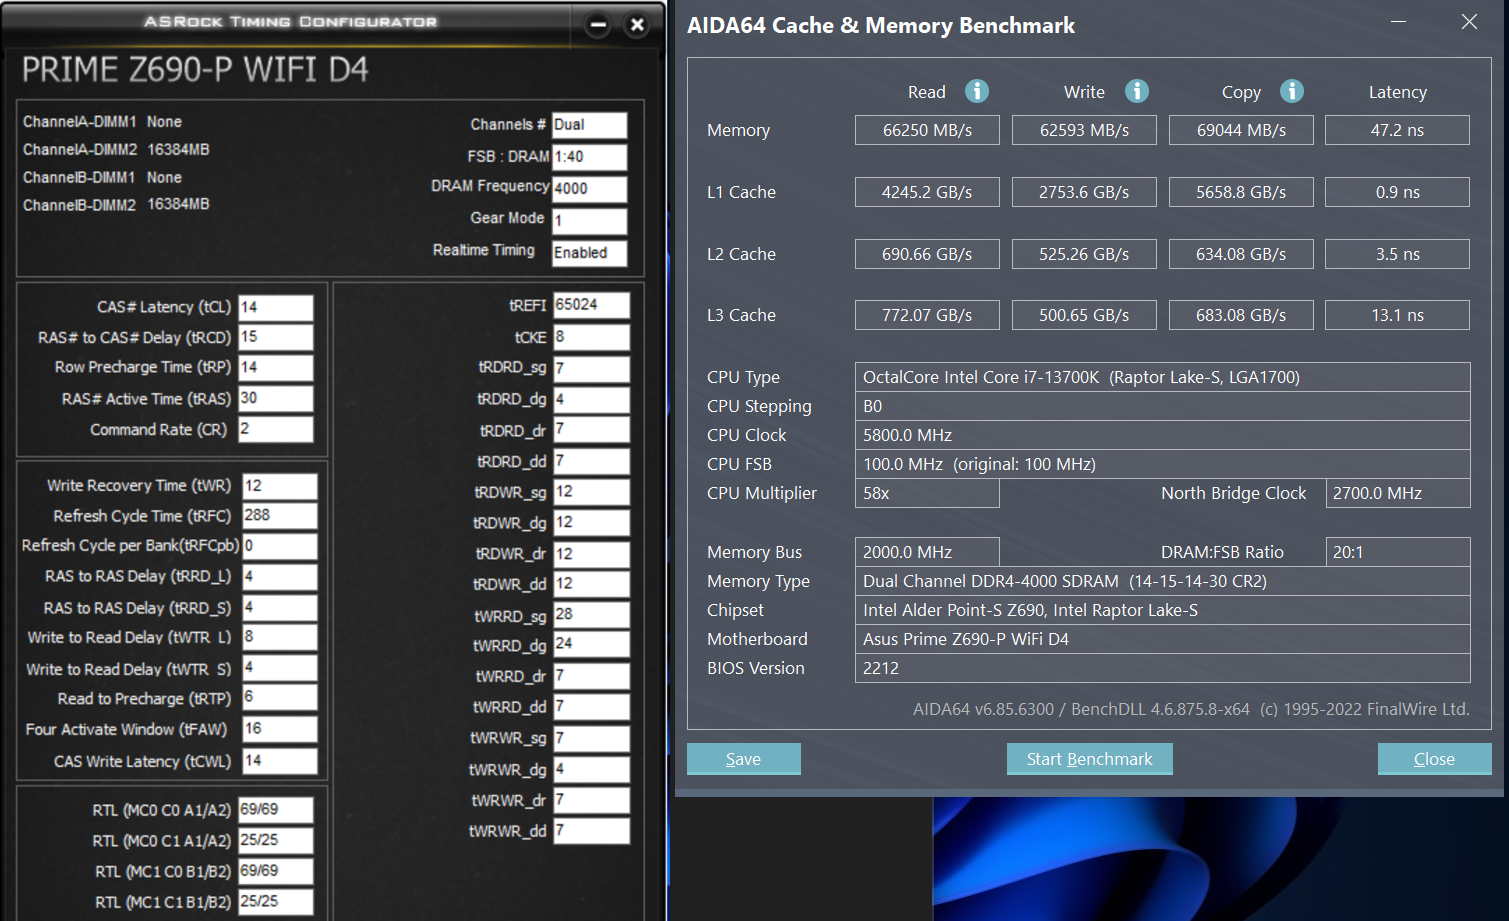Select the RAS# to CAS# Delay (tRCD) field
Screen dimensions: 1509x921
point(276,338)
